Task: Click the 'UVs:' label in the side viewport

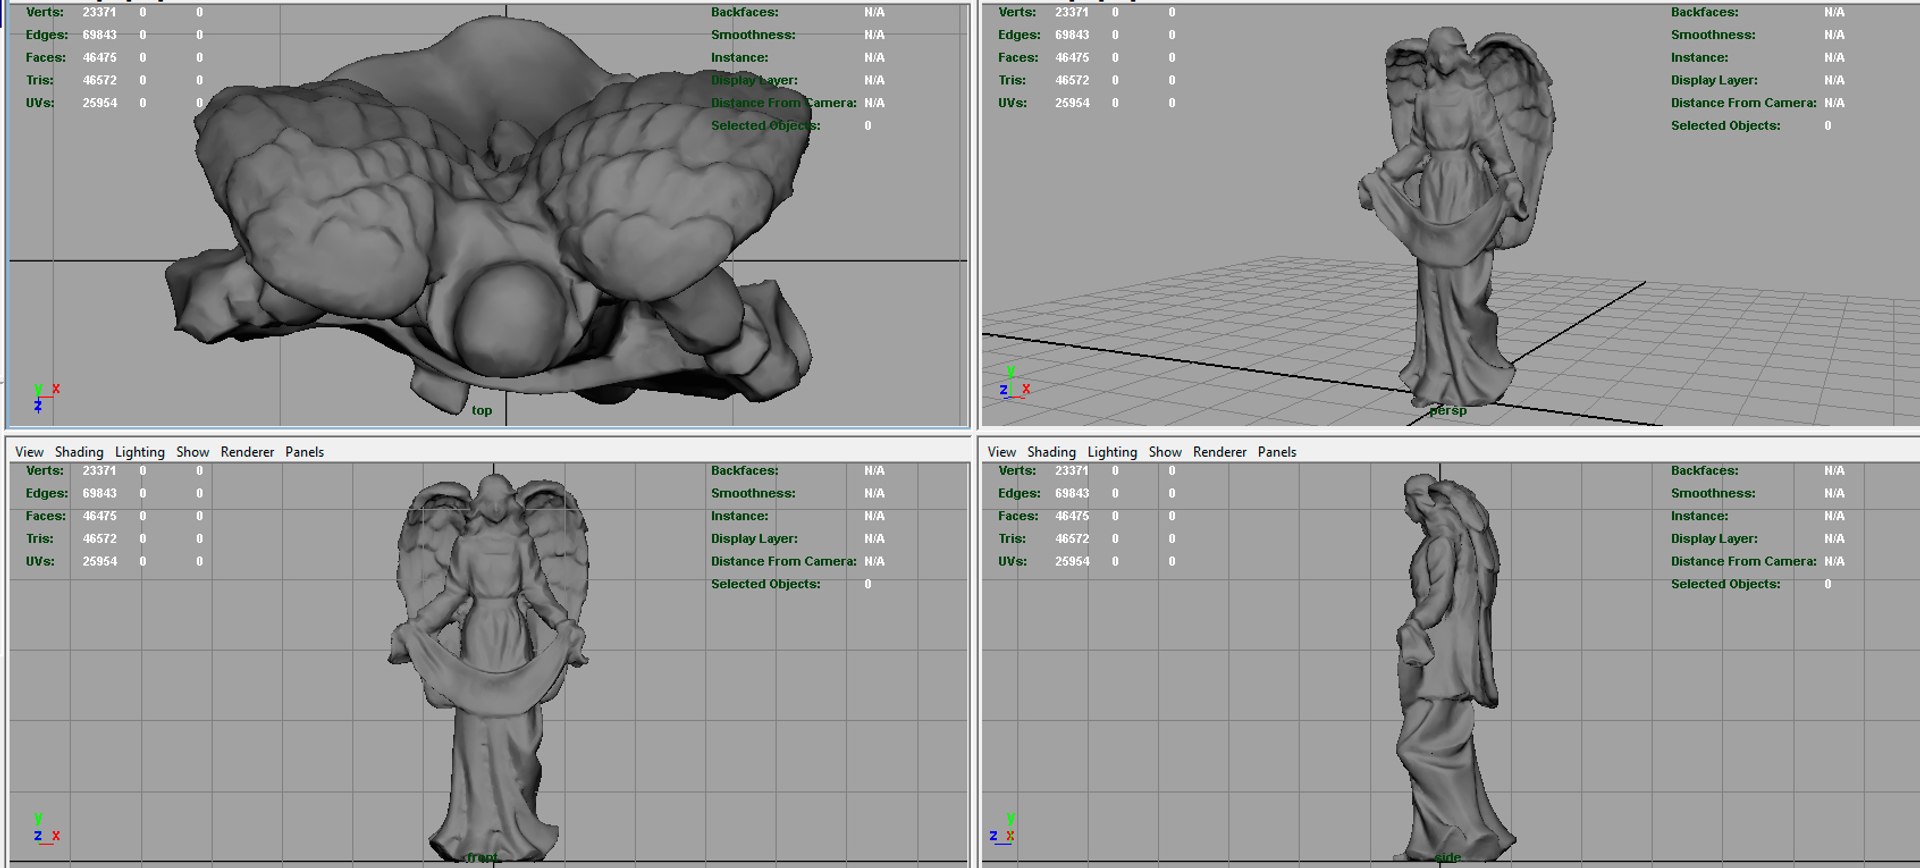Action: (1012, 562)
